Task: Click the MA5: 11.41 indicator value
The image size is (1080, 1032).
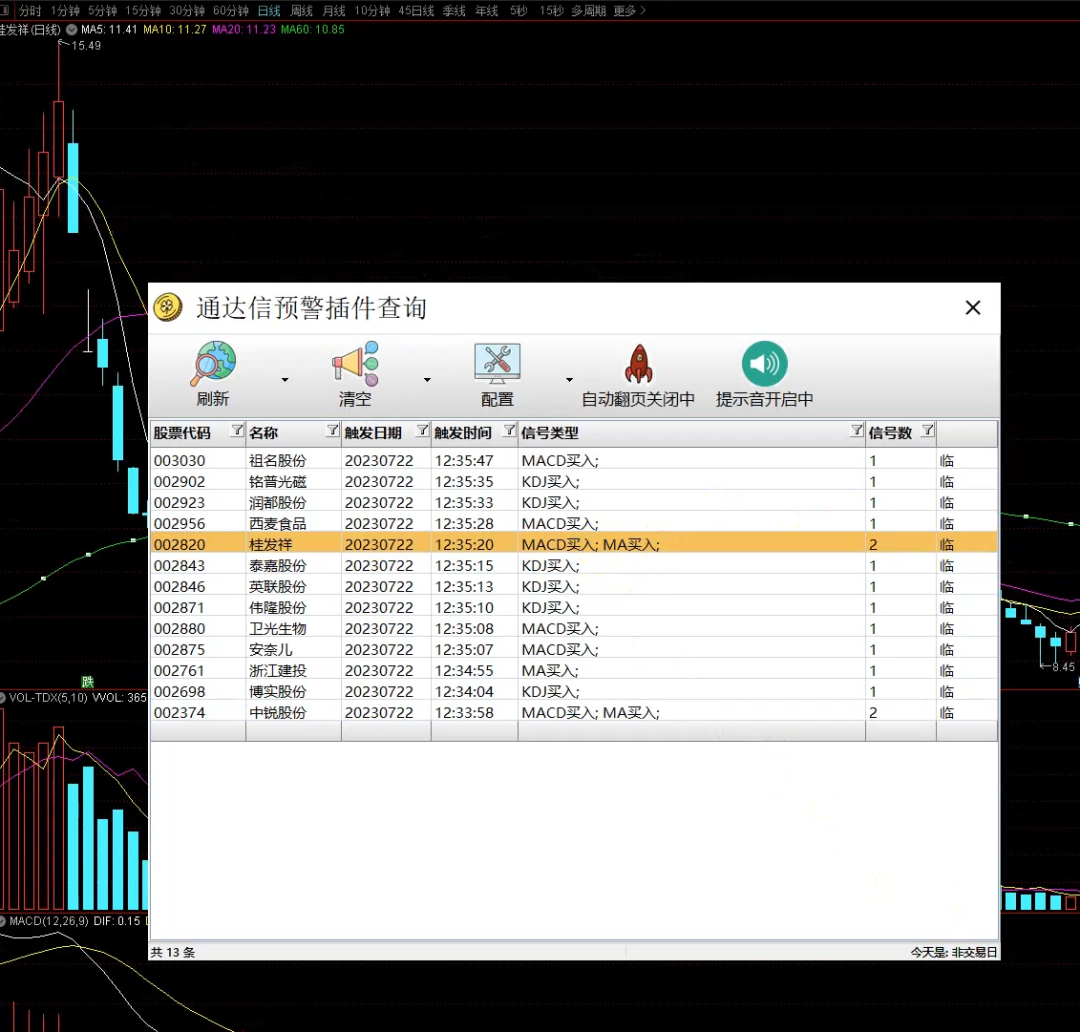Action: pyautogui.click(x=109, y=30)
